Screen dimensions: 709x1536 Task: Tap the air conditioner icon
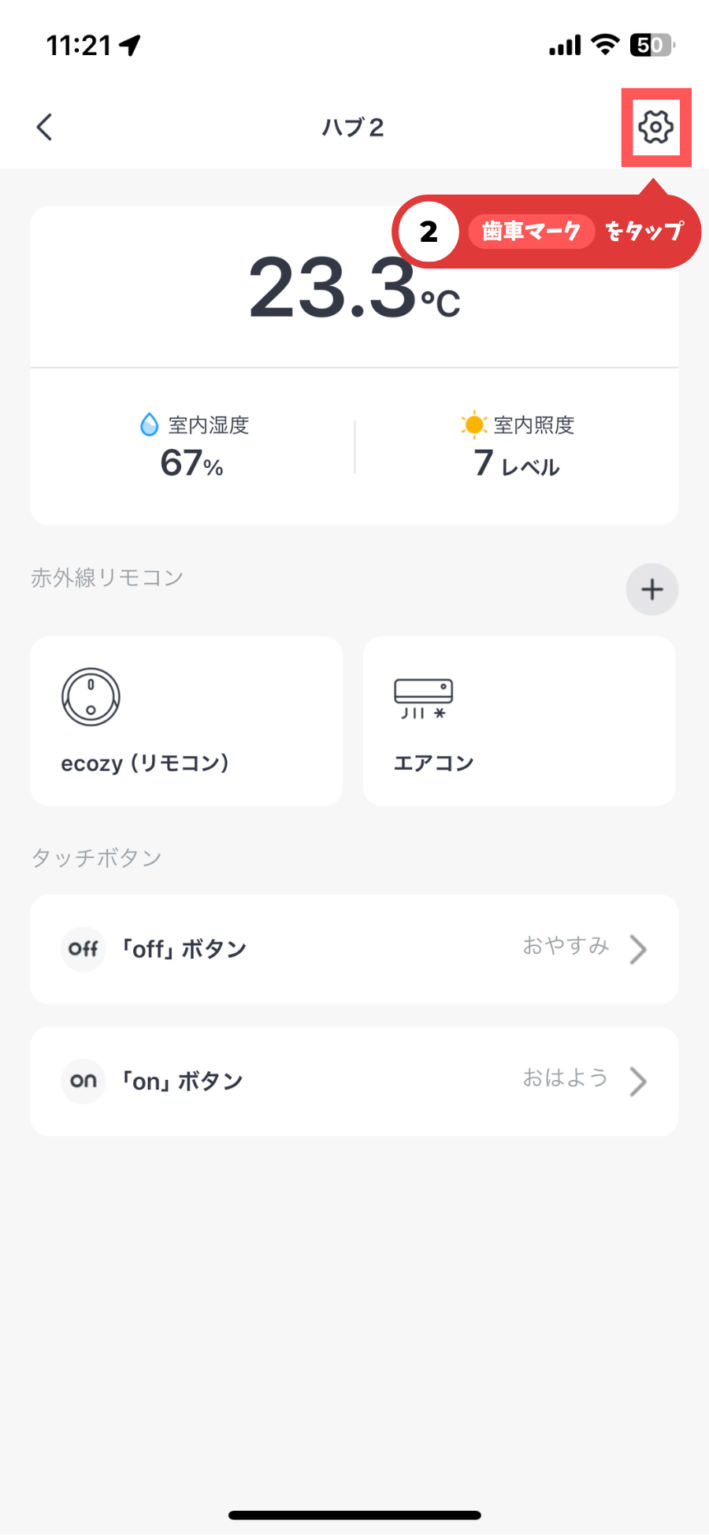click(423, 699)
